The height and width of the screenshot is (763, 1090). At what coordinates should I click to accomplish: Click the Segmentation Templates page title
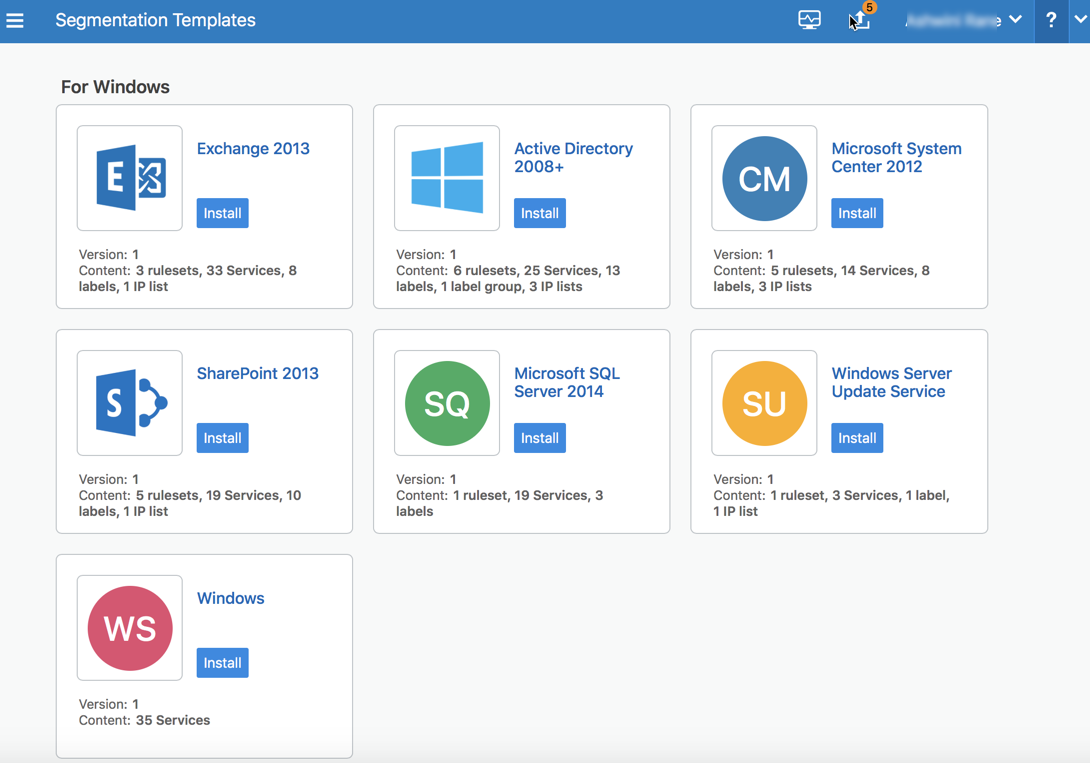pyautogui.click(x=156, y=20)
